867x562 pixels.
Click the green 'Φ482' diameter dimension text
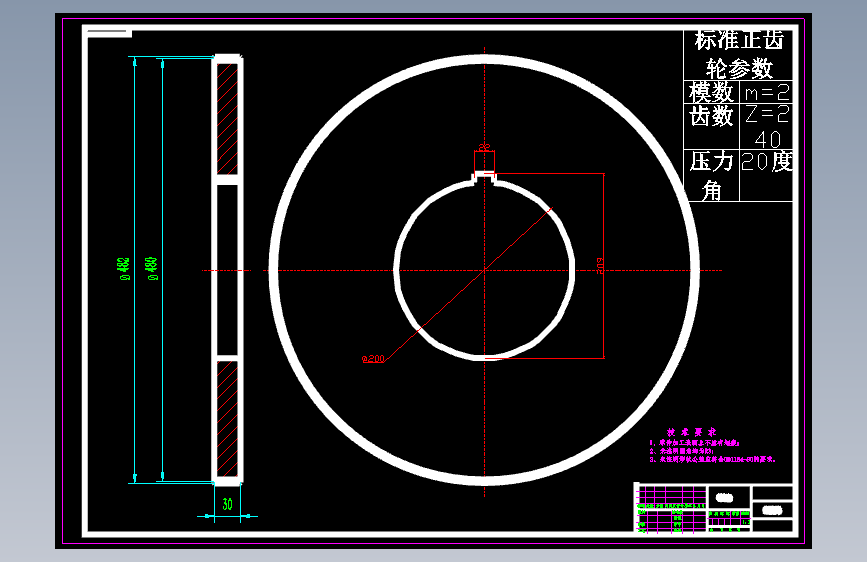124,269
